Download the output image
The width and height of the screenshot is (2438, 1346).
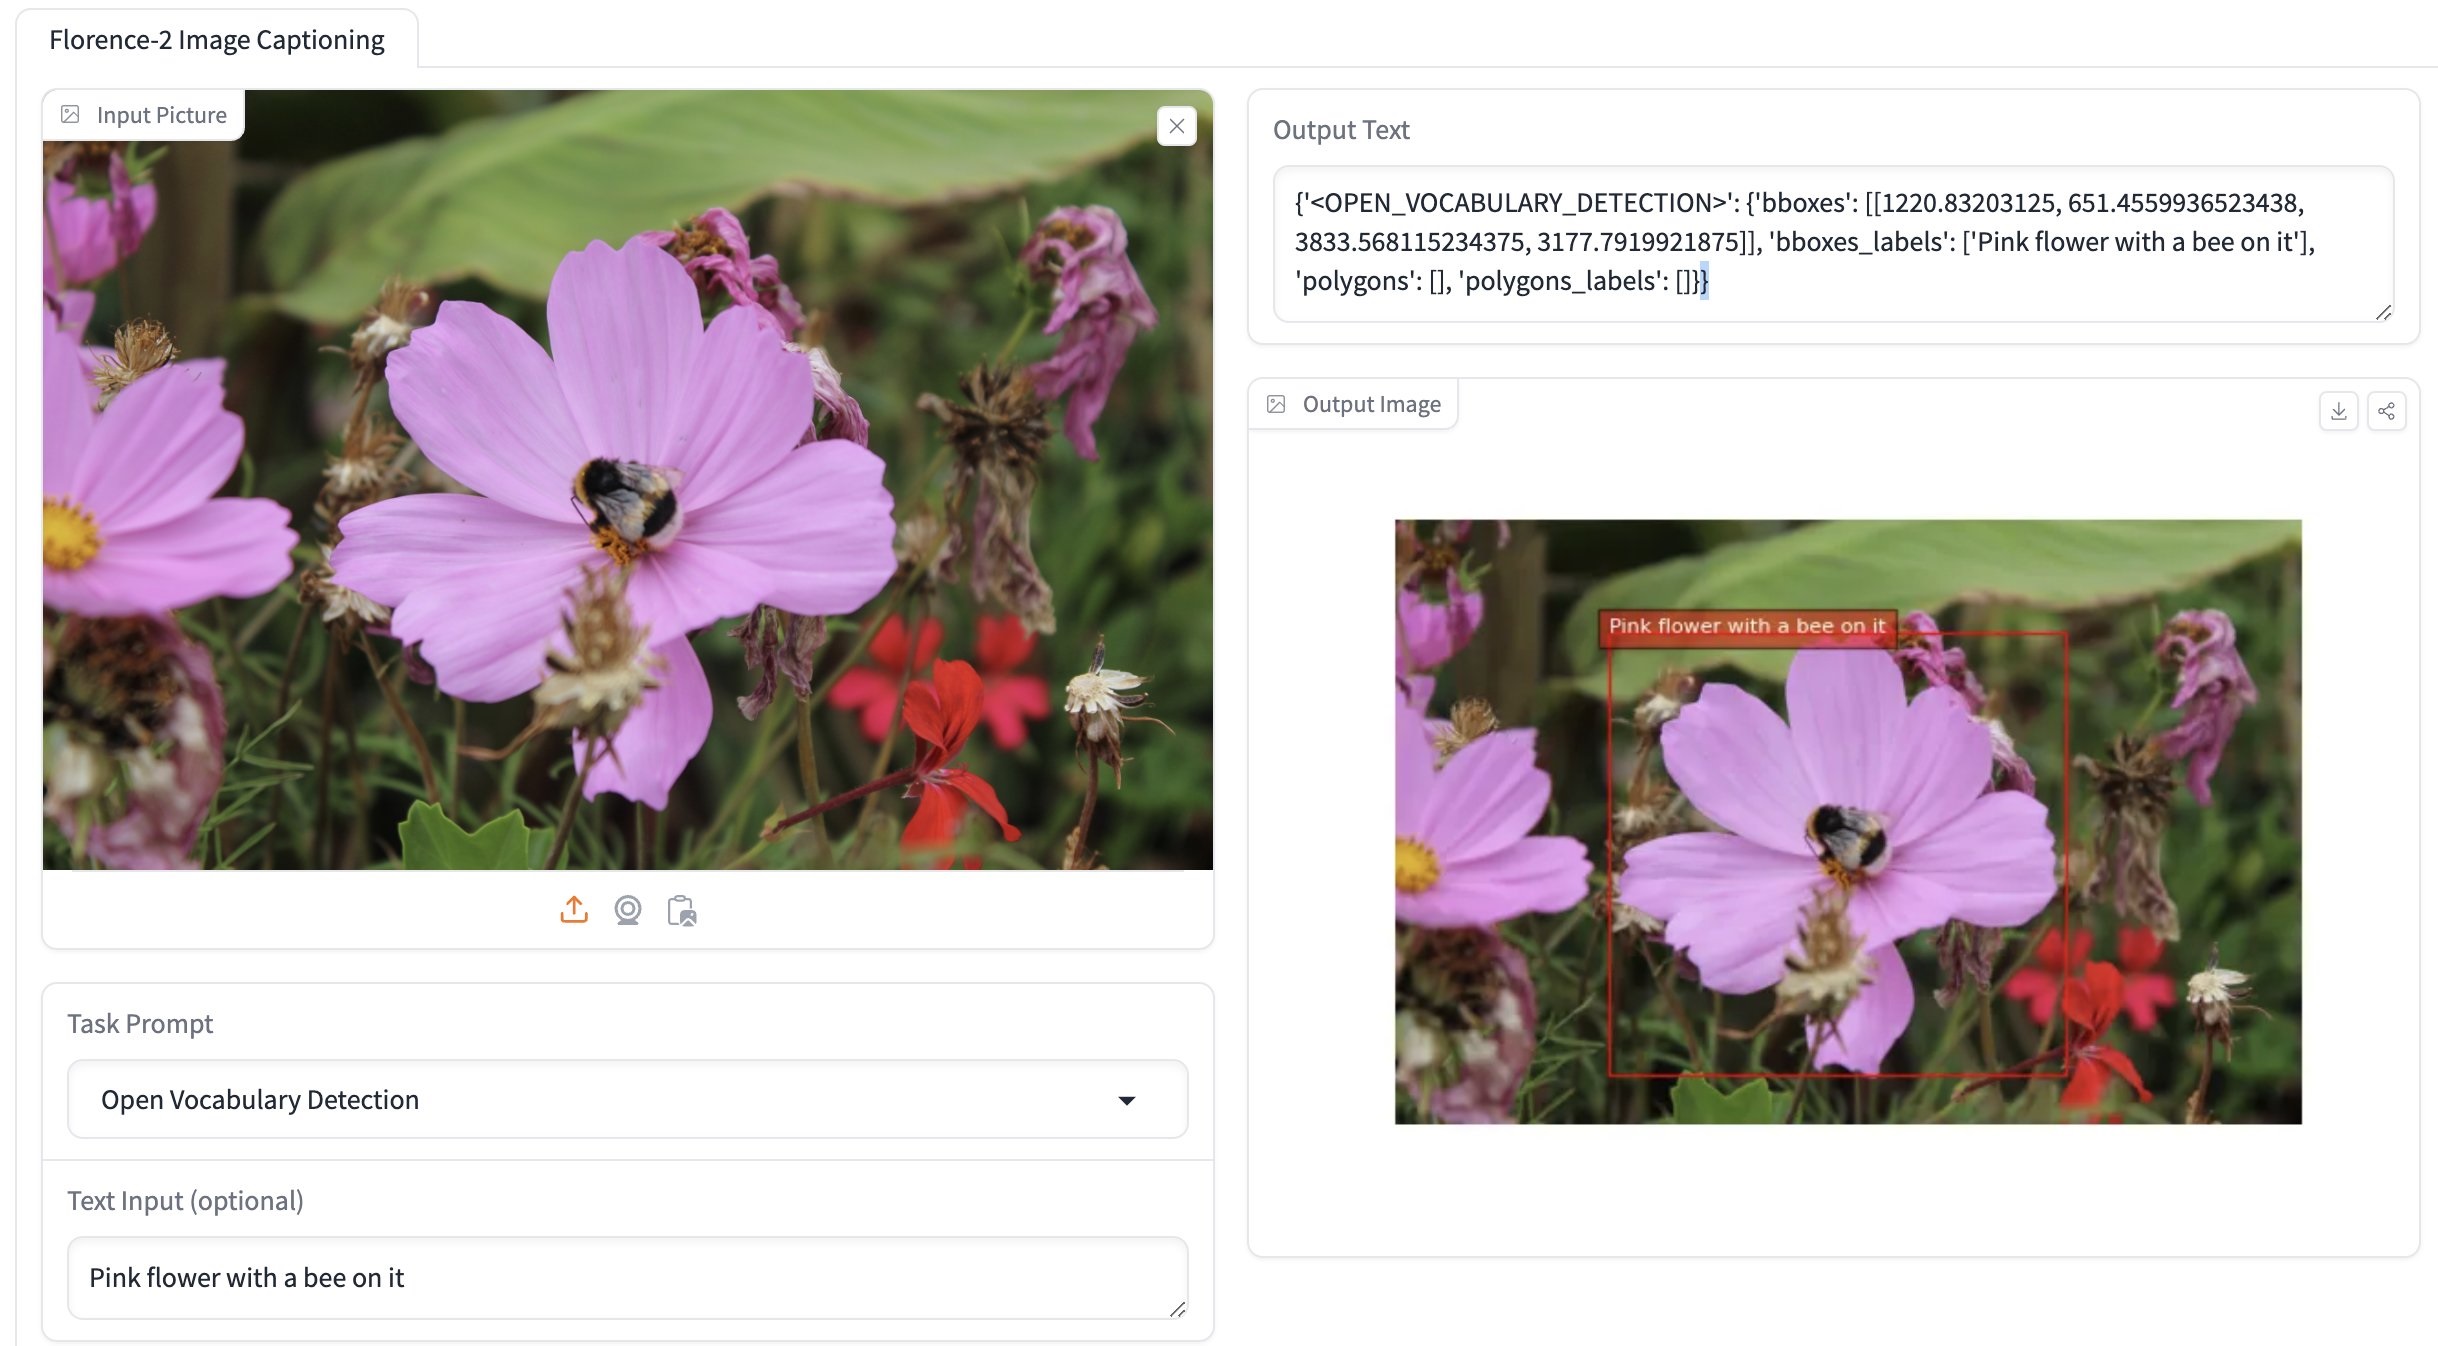point(2338,411)
